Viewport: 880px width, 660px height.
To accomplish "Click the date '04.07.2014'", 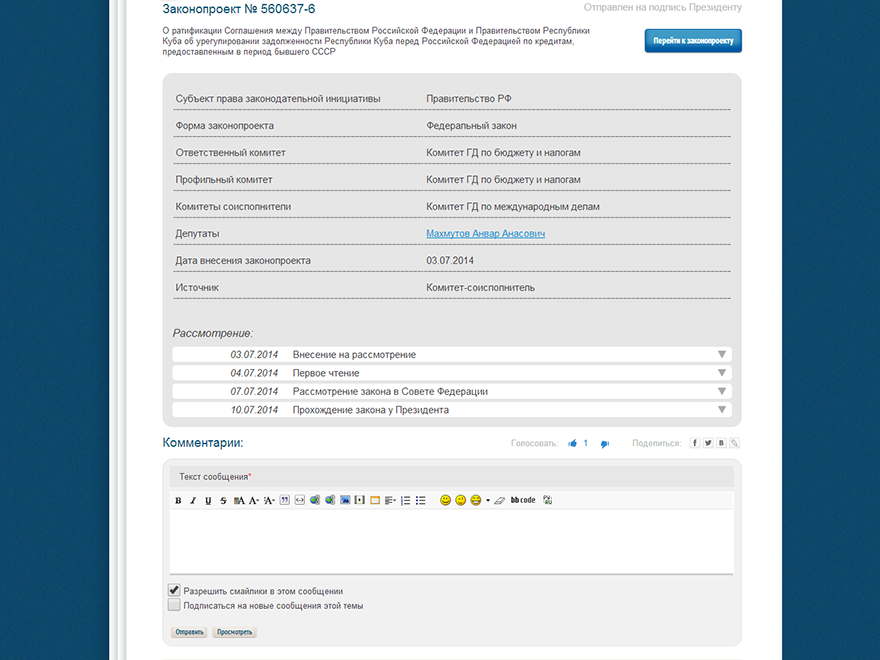I will [x=254, y=373].
